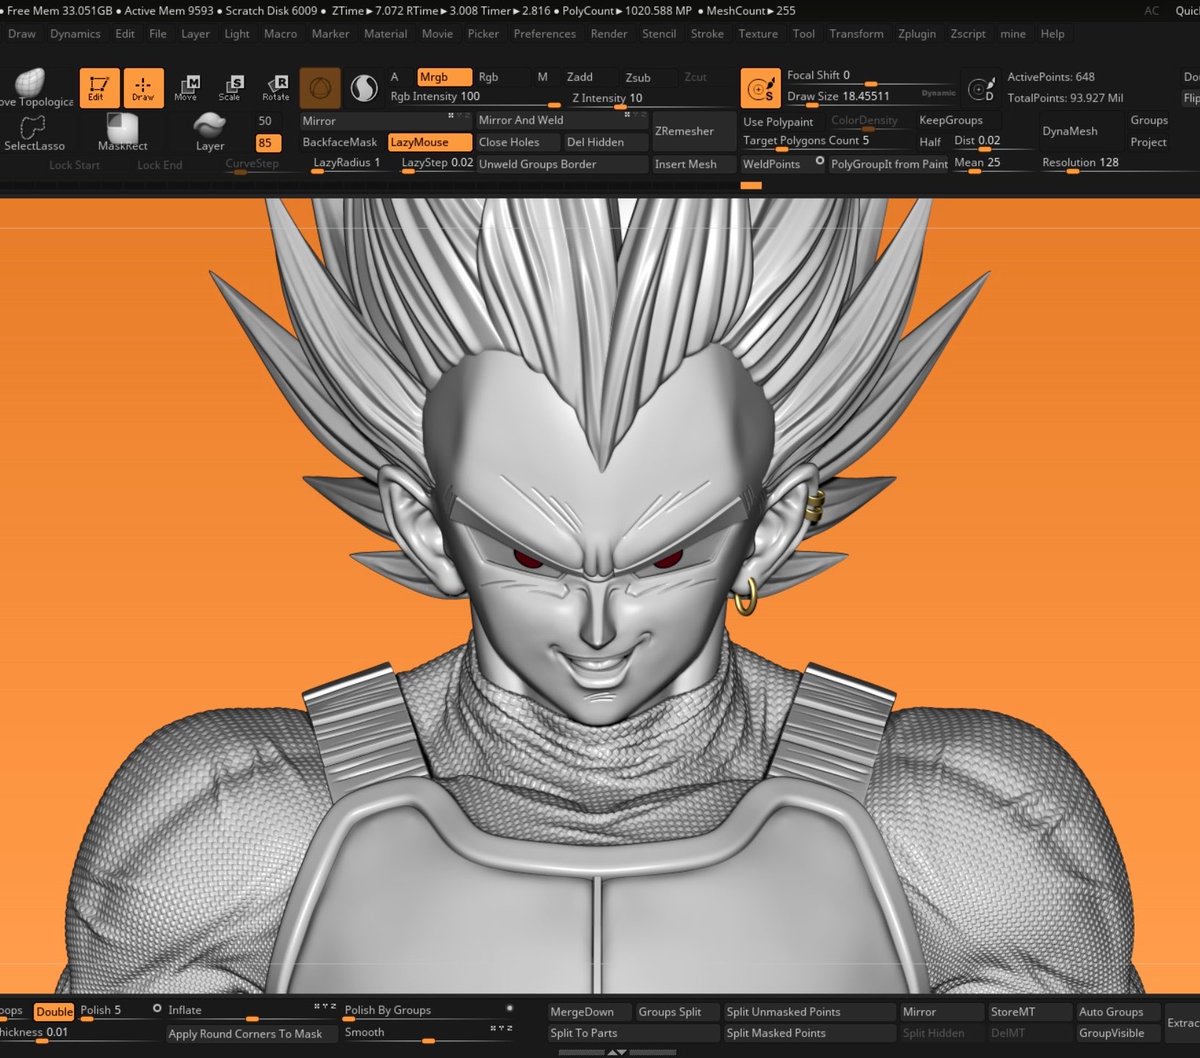Click Mirror And Weld
1200x1058 pixels.
coord(561,120)
